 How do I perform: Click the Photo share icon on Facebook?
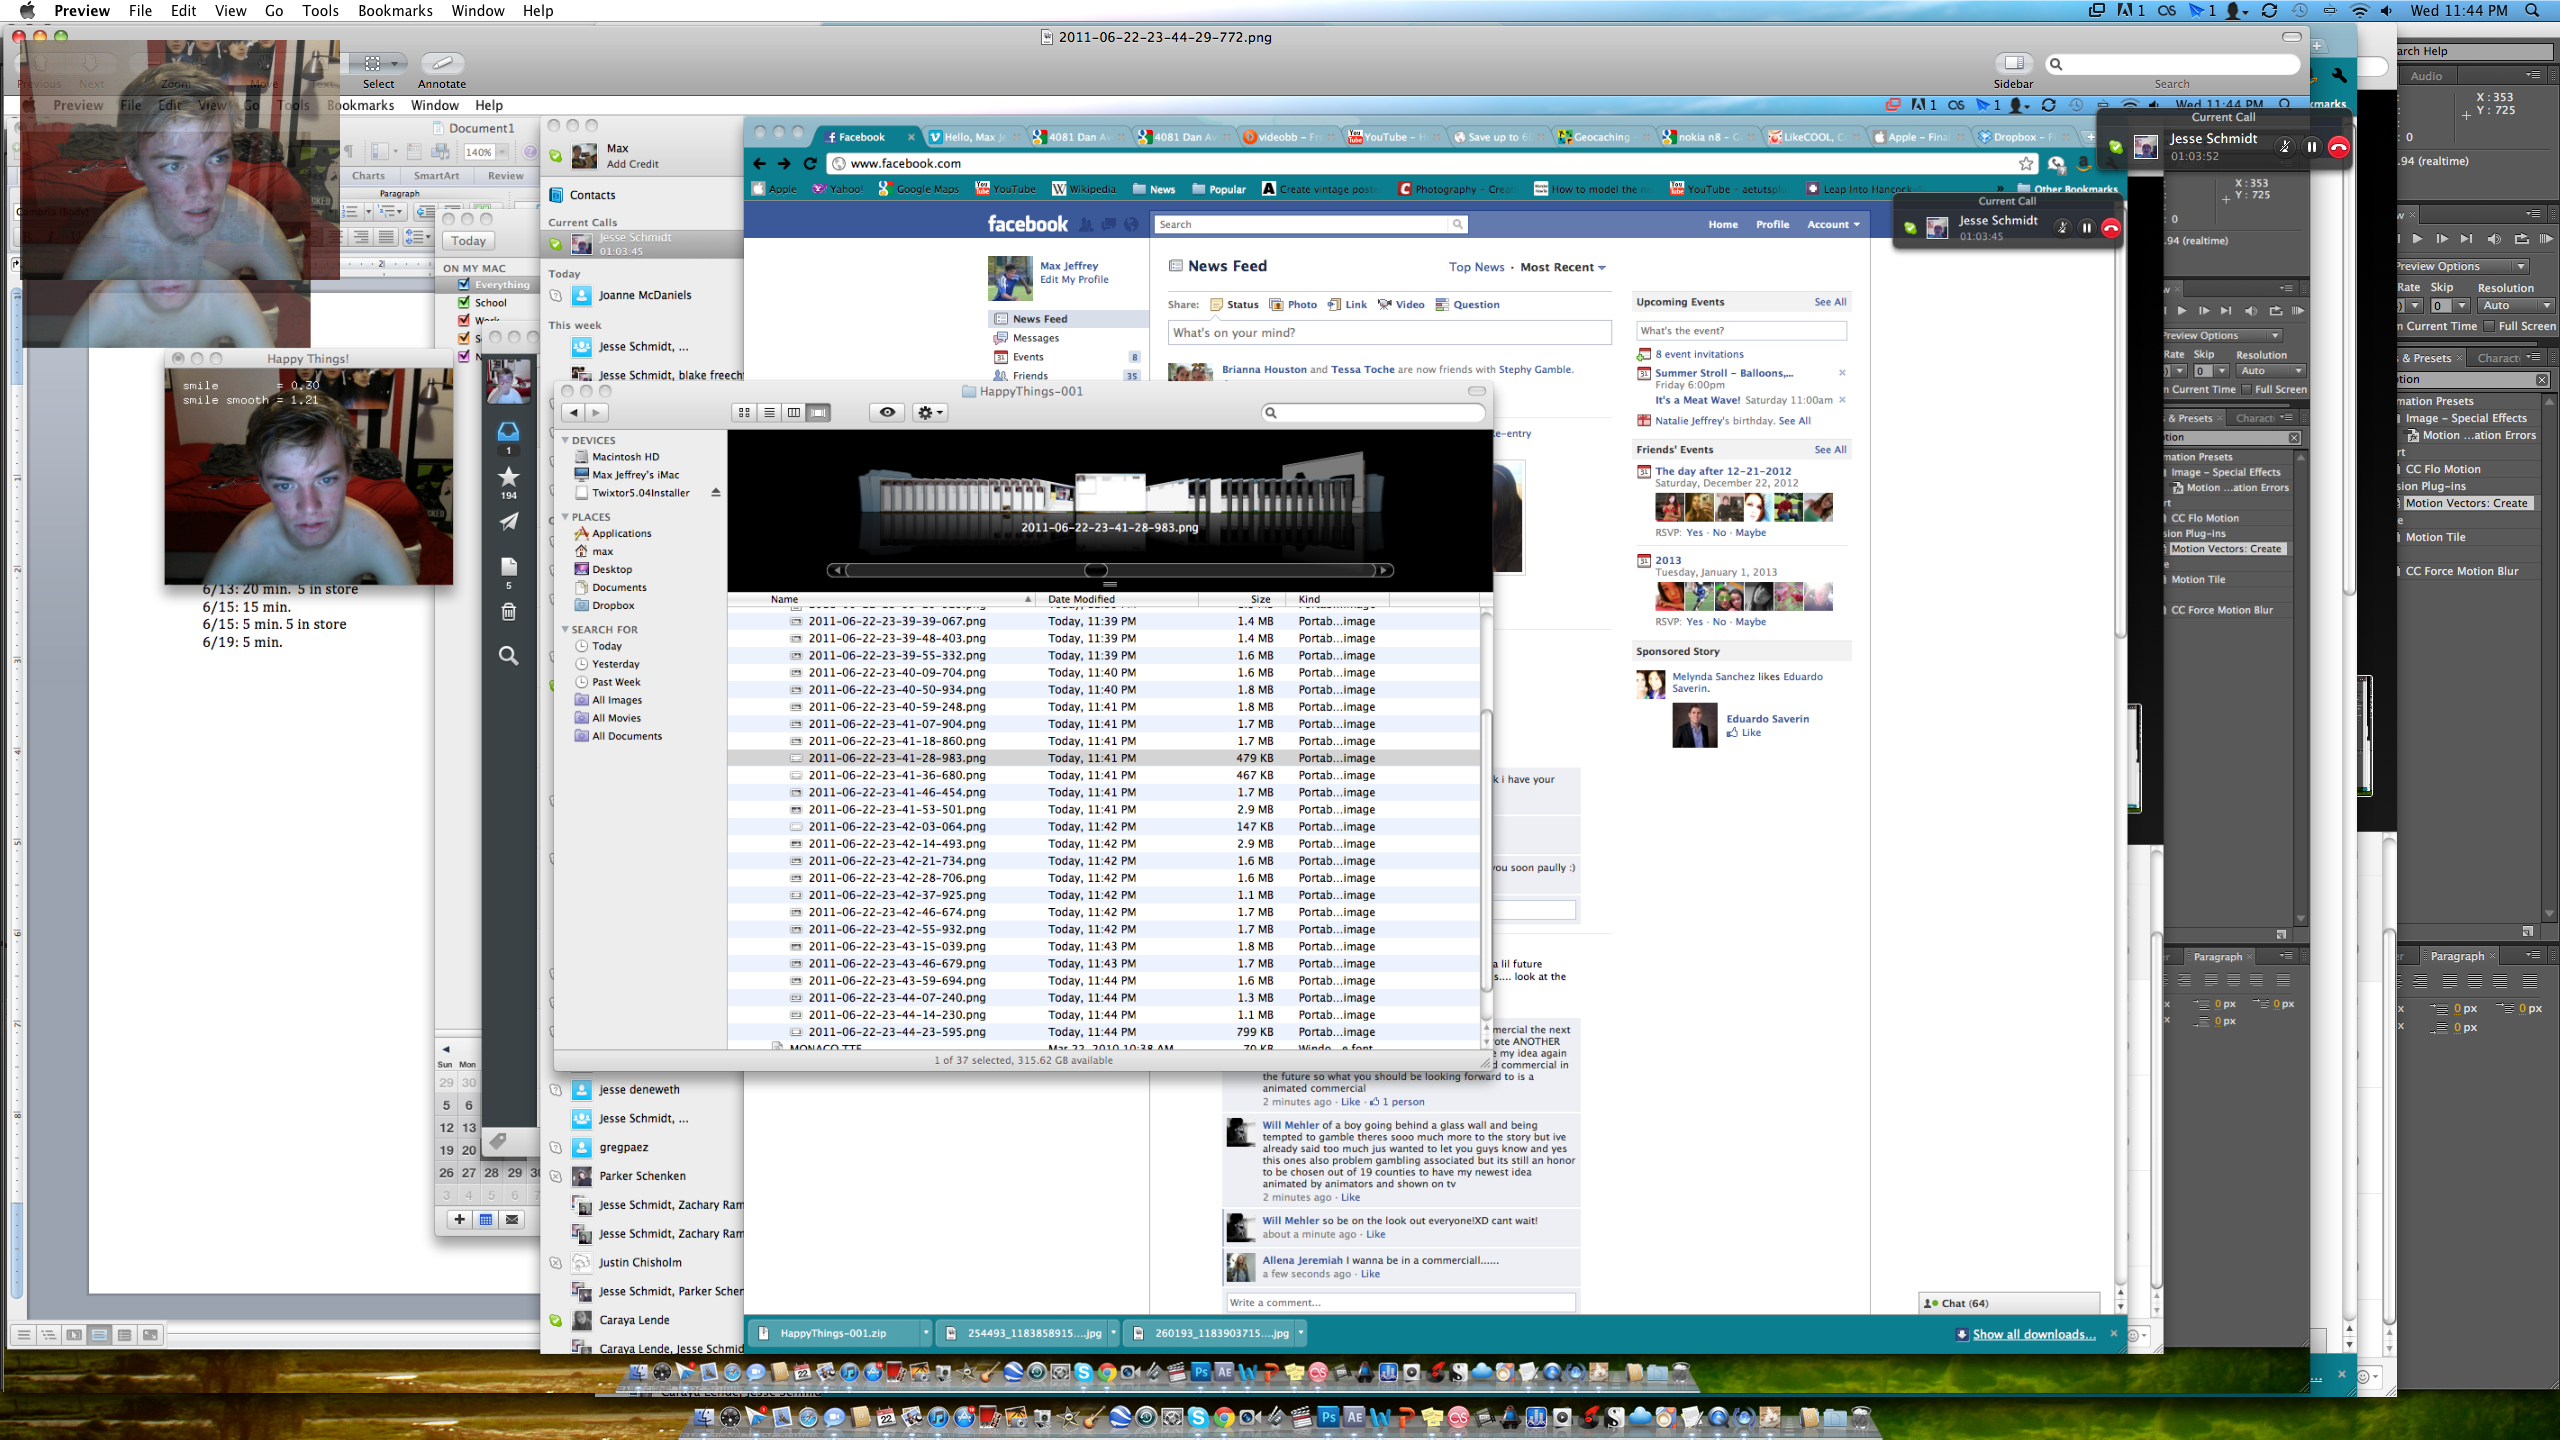1293,305
